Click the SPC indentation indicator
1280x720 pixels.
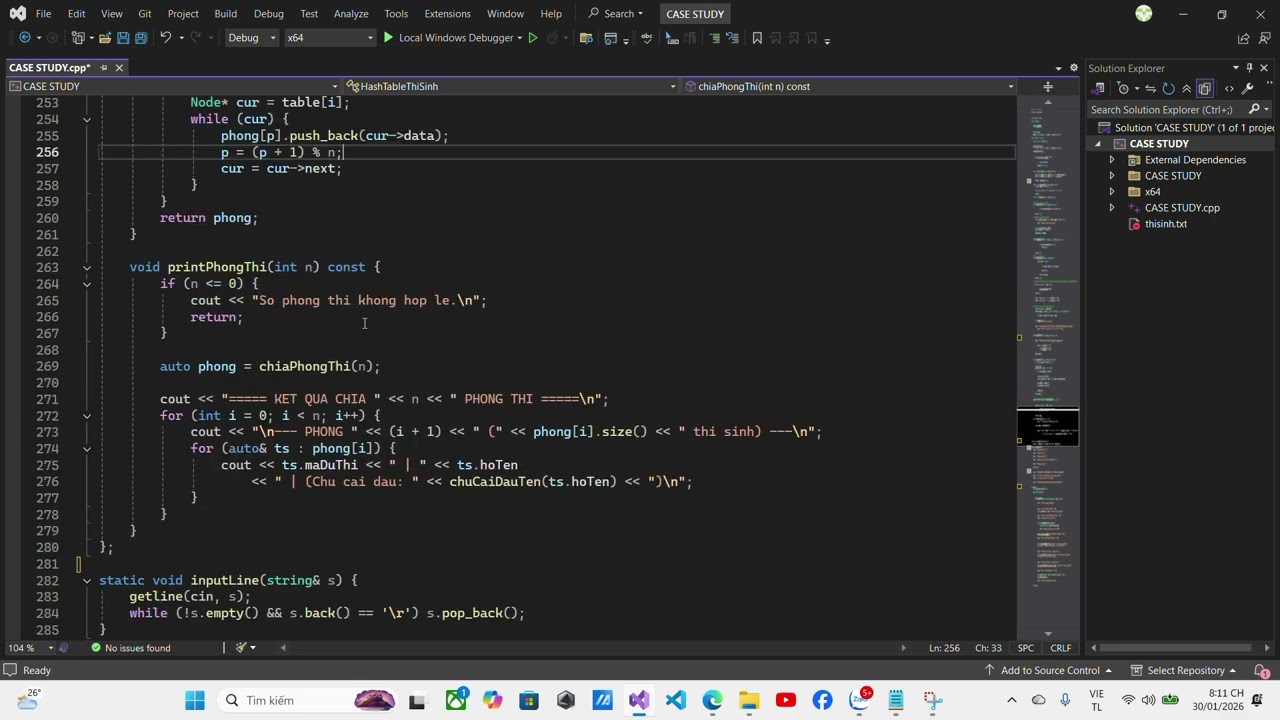(1025, 648)
